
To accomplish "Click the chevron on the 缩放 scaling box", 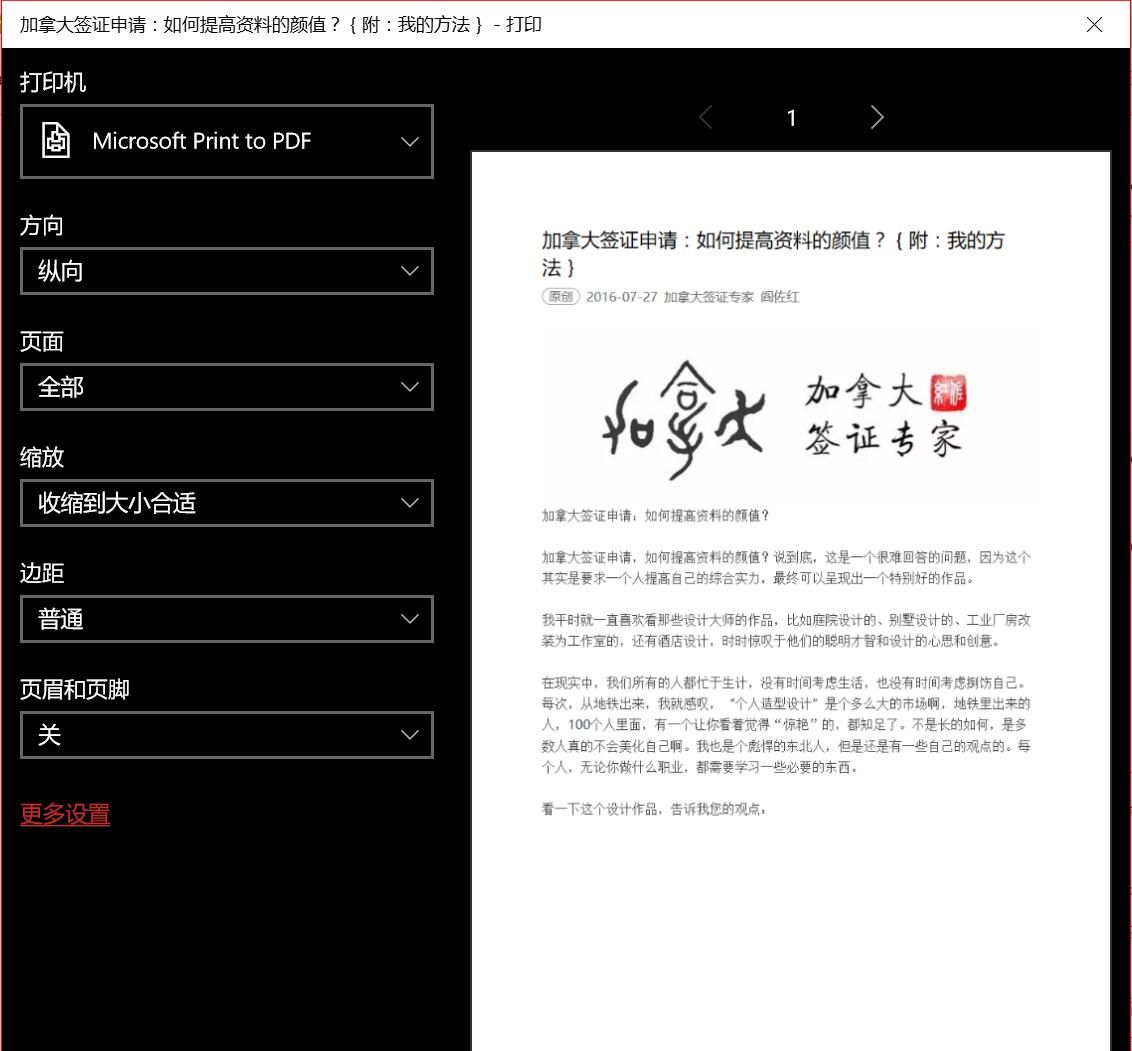I will [x=409, y=503].
